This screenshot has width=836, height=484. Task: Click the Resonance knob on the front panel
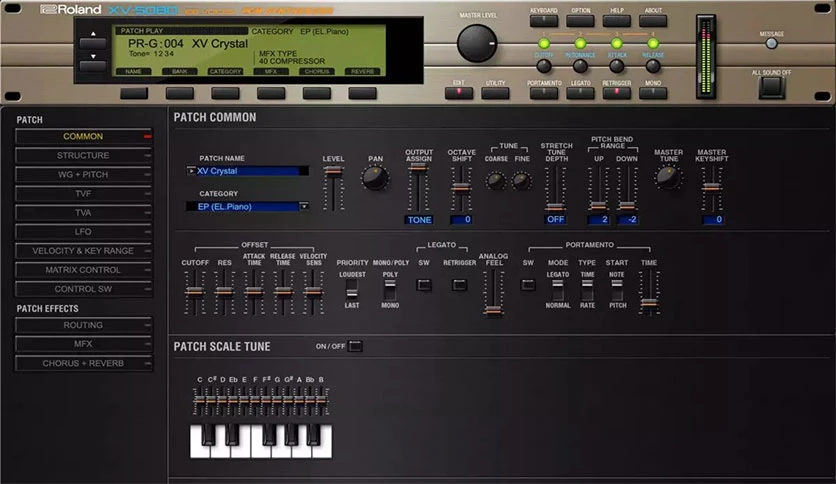click(x=580, y=66)
